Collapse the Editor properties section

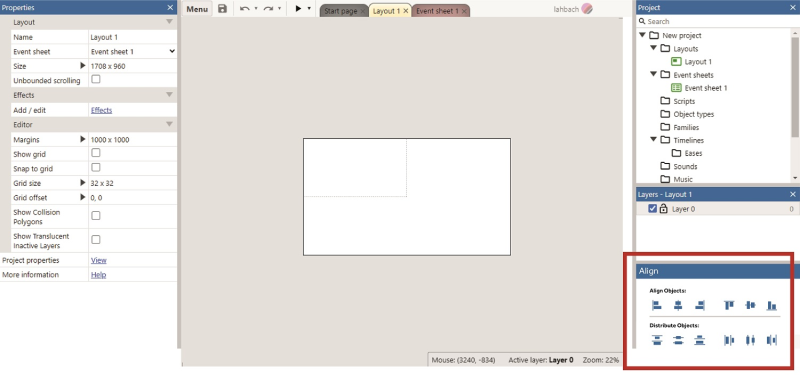tap(169, 124)
